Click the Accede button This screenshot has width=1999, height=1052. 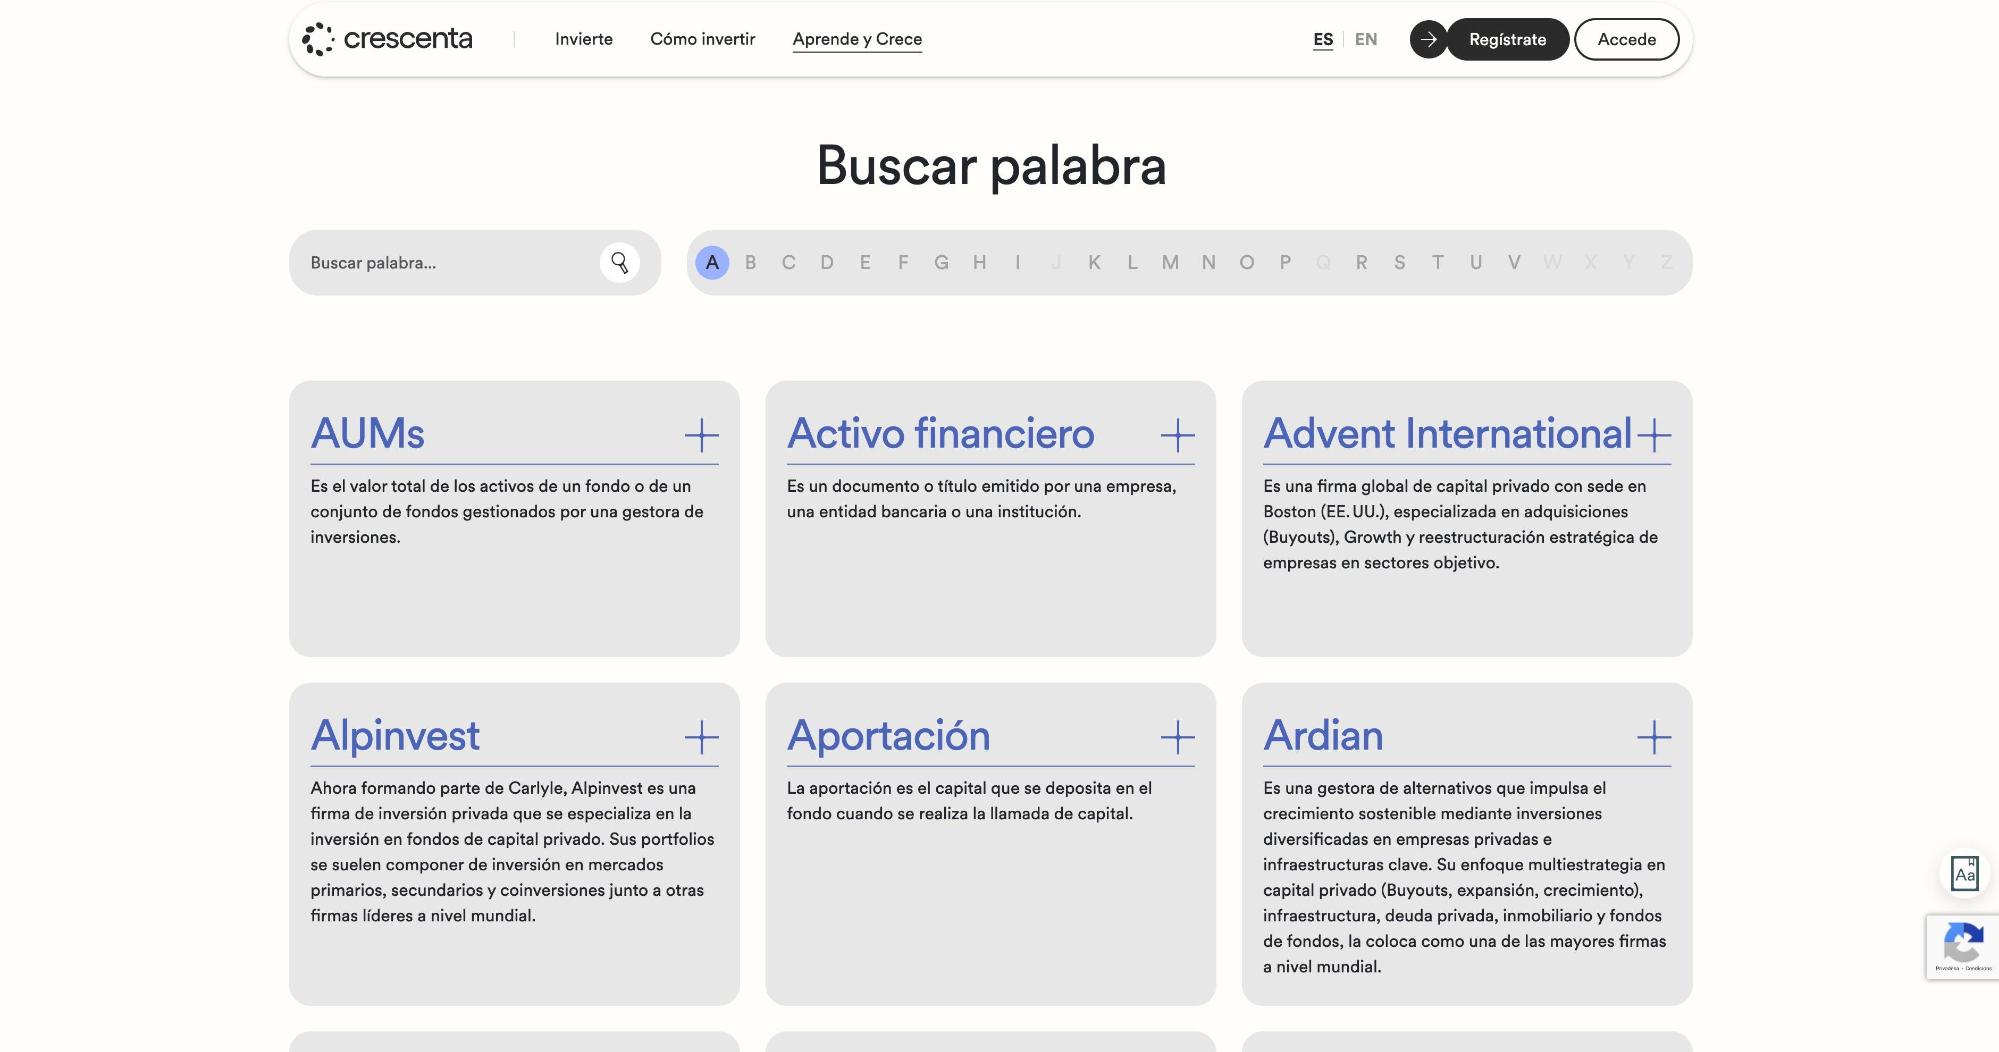coord(1626,39)
